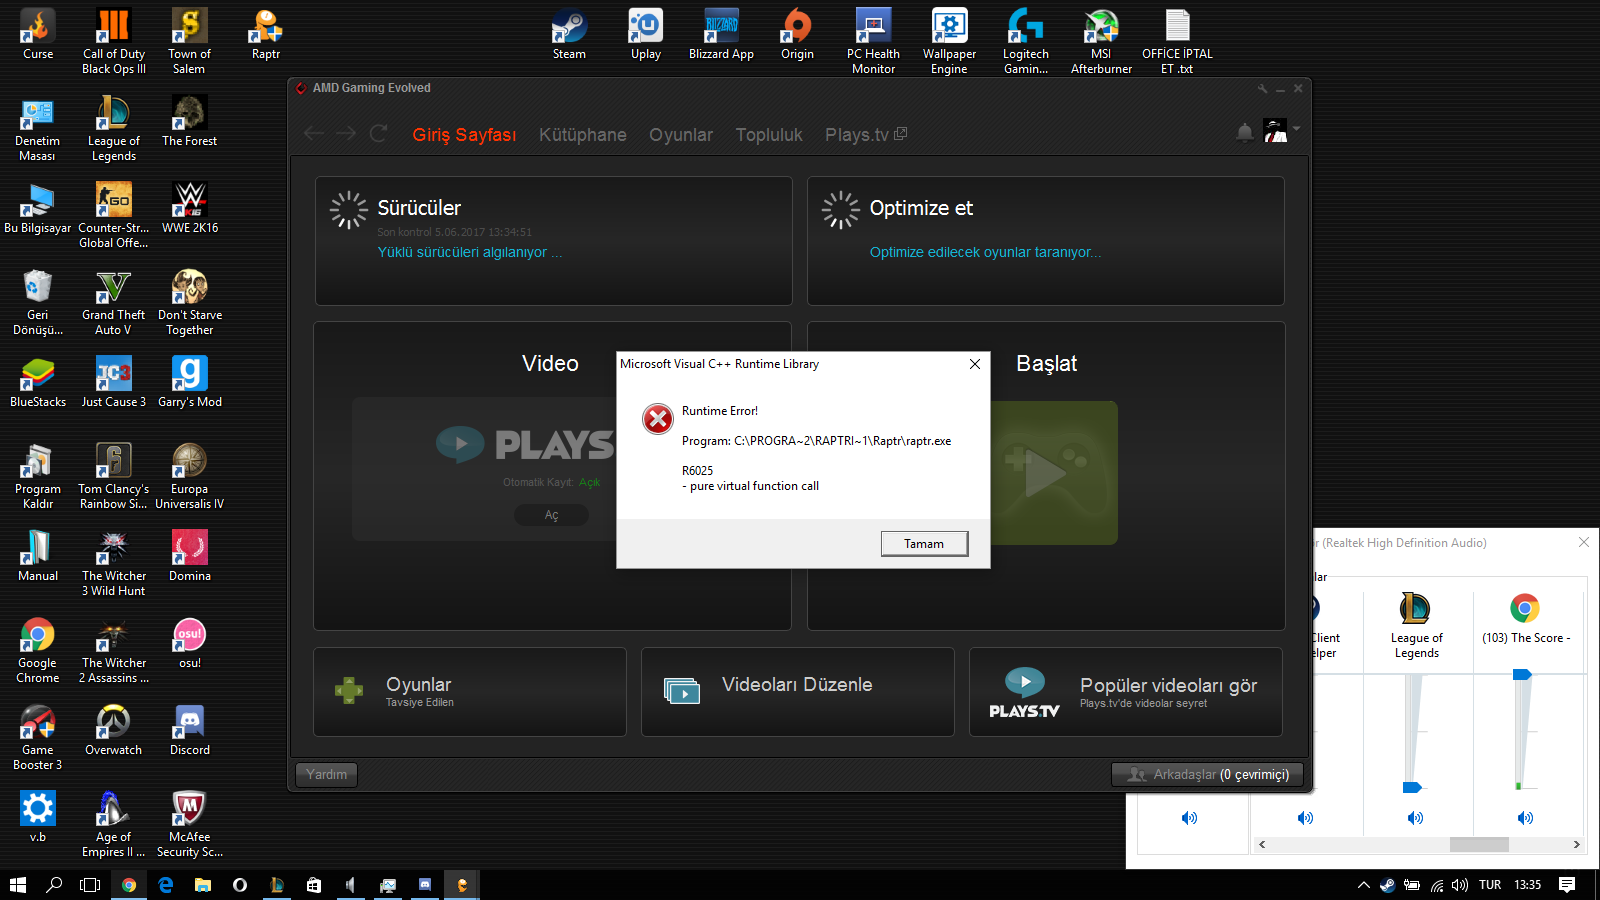Click the Aç button under Otomatik Kayıt
The image size is (1600, 900).
pos(551,515)
